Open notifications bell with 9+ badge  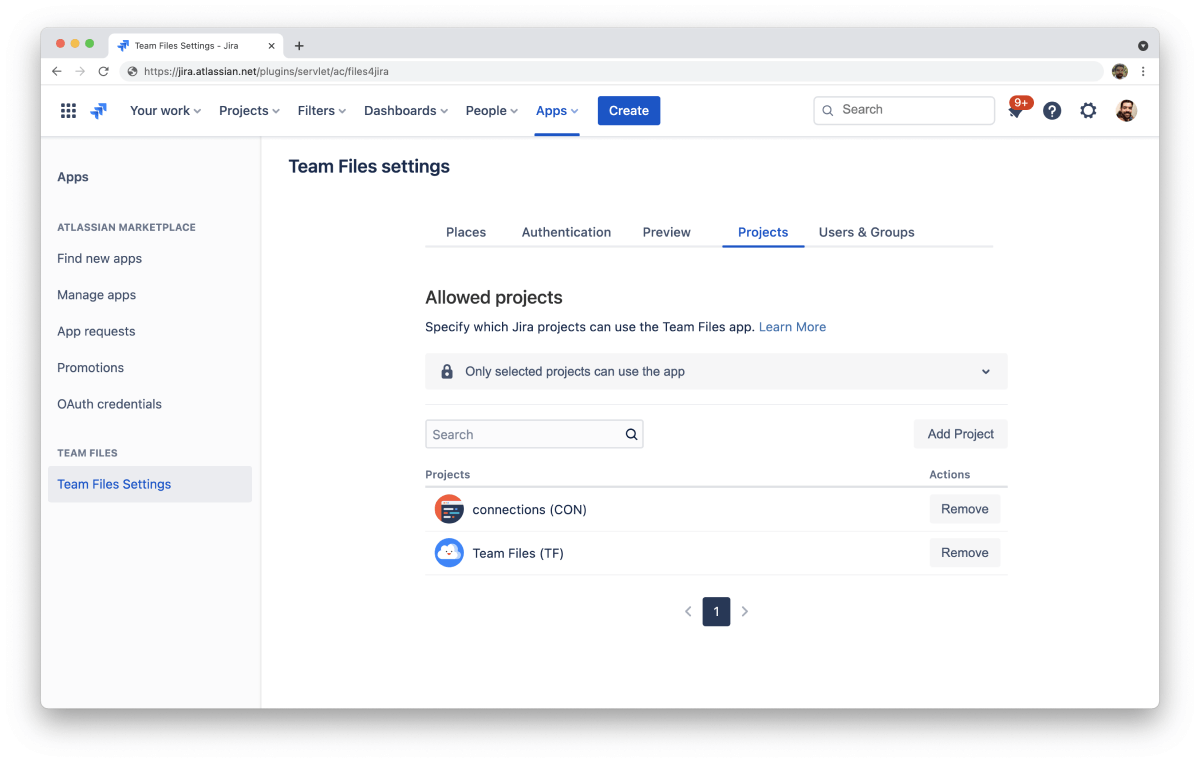(1016, 110)
